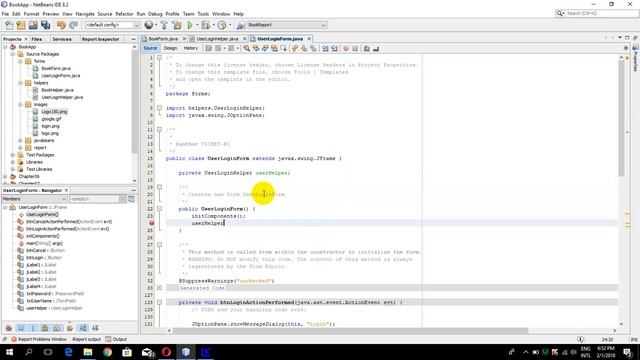Toggle Rectangular Selection in editor toolbar
Screen dimensions: 640x360
point(284,49)
